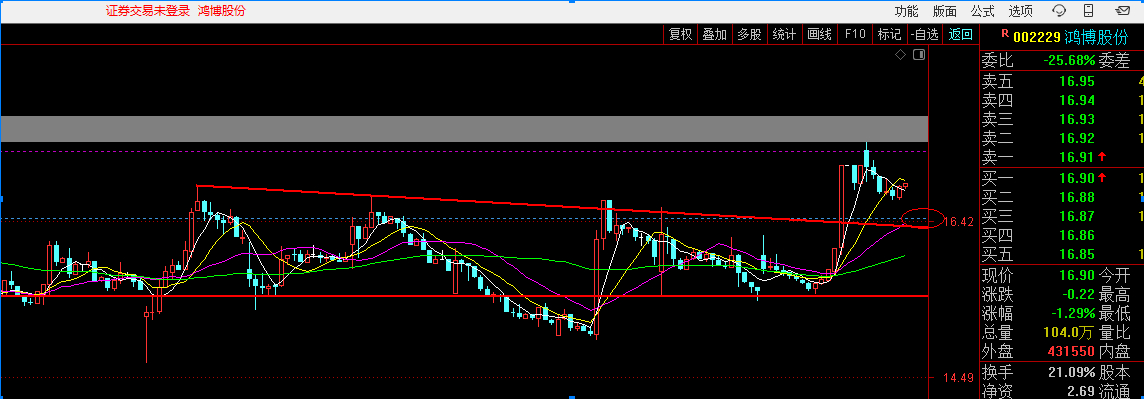This screenshot has height=399, width=1144.
Task: Open the mail message icon
Action: [x=1121, y=11]
